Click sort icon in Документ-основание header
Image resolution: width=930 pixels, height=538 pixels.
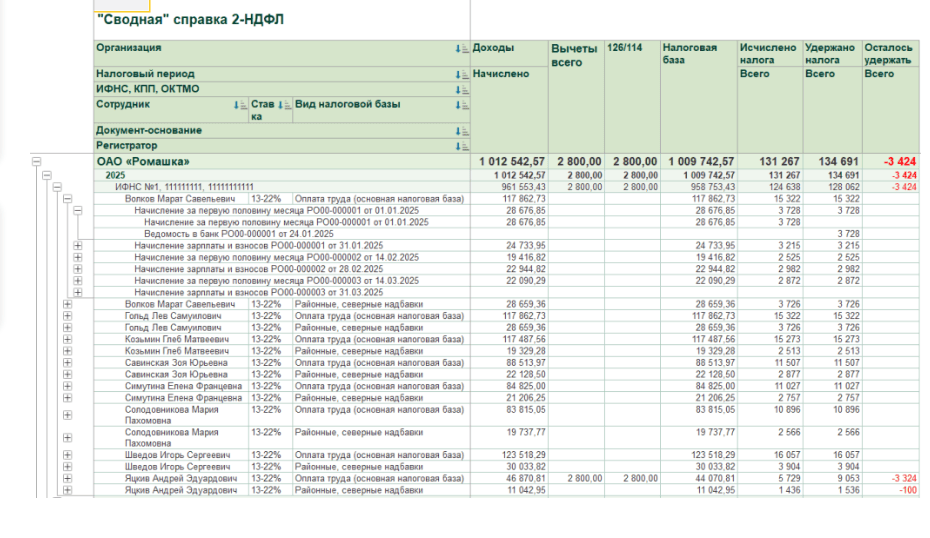coord(462,131)
